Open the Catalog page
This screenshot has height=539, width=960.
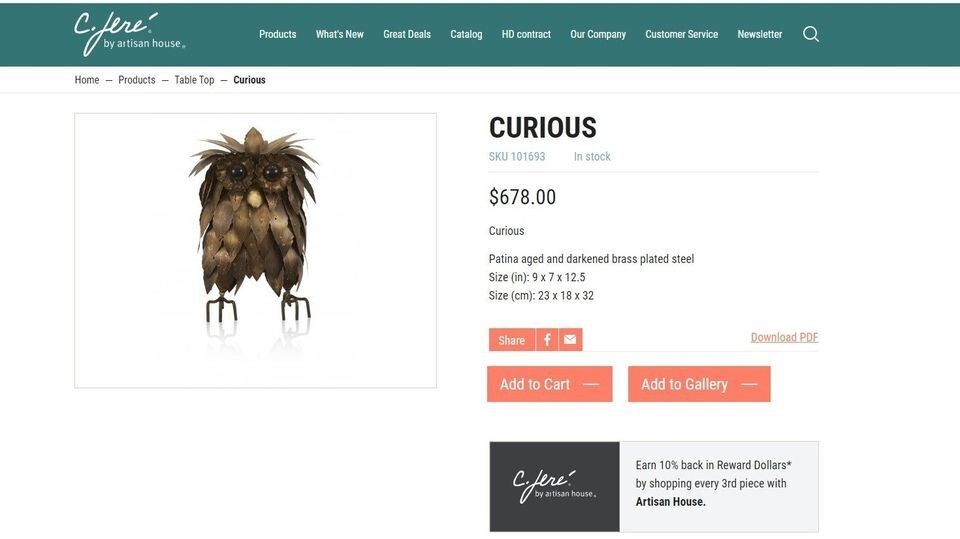467,34
